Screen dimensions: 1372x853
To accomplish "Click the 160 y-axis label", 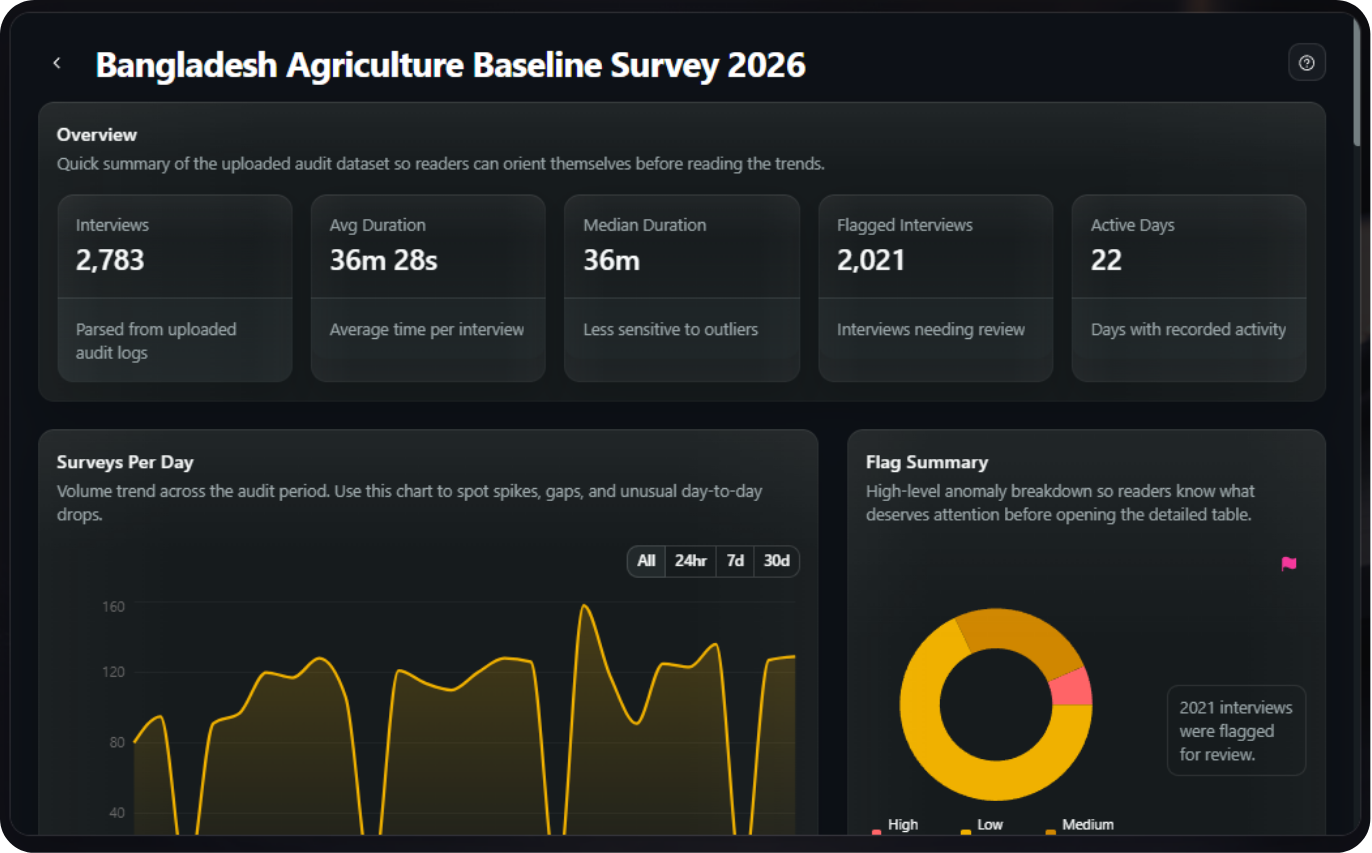I will pos(113,606).
